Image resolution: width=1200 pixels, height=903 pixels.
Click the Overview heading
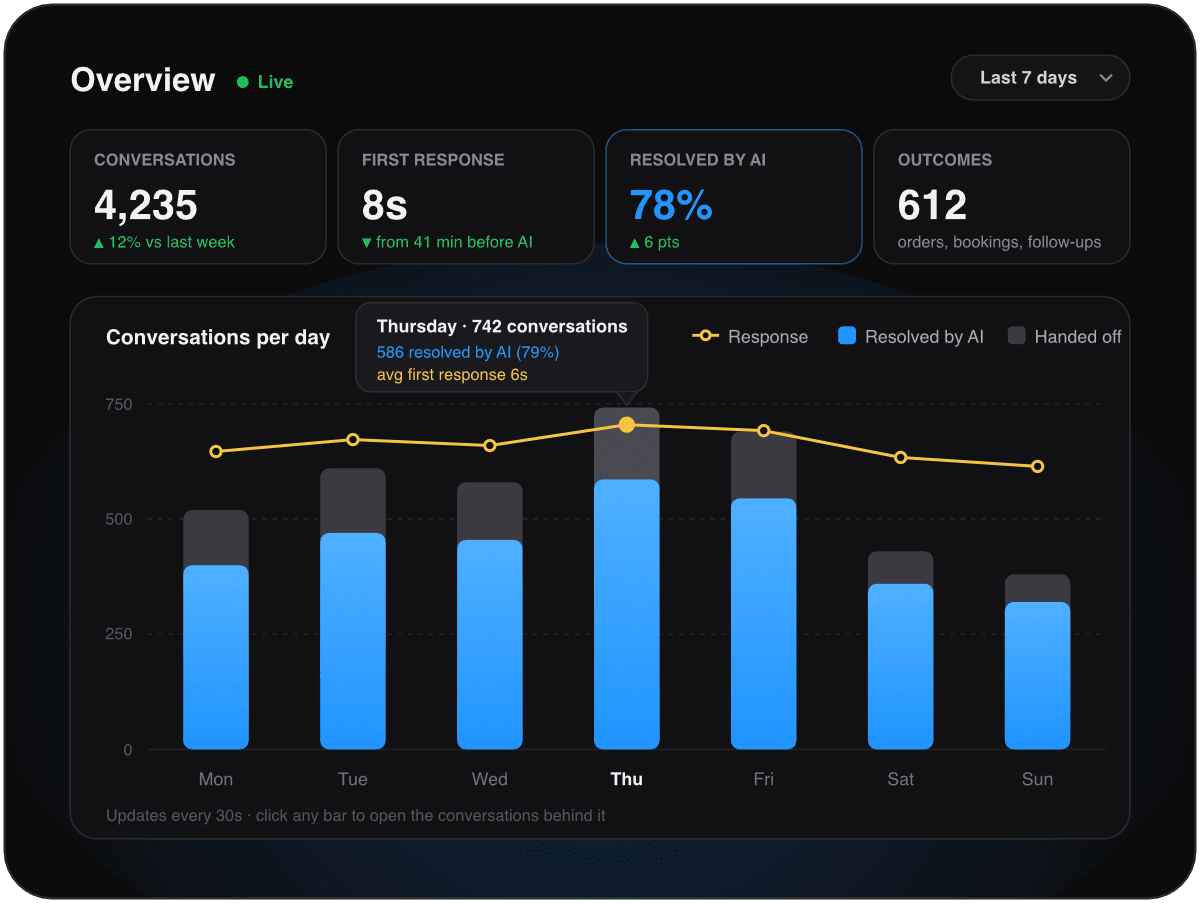[x=143, y=80]
